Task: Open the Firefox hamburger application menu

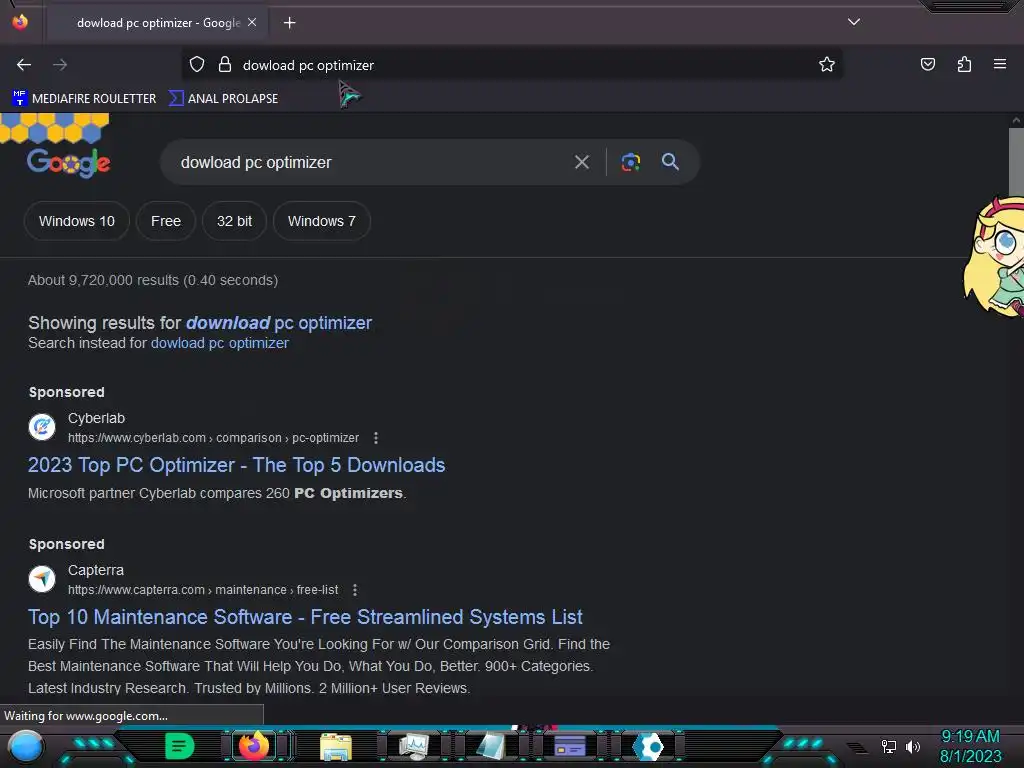Action: pos(1000,64)
